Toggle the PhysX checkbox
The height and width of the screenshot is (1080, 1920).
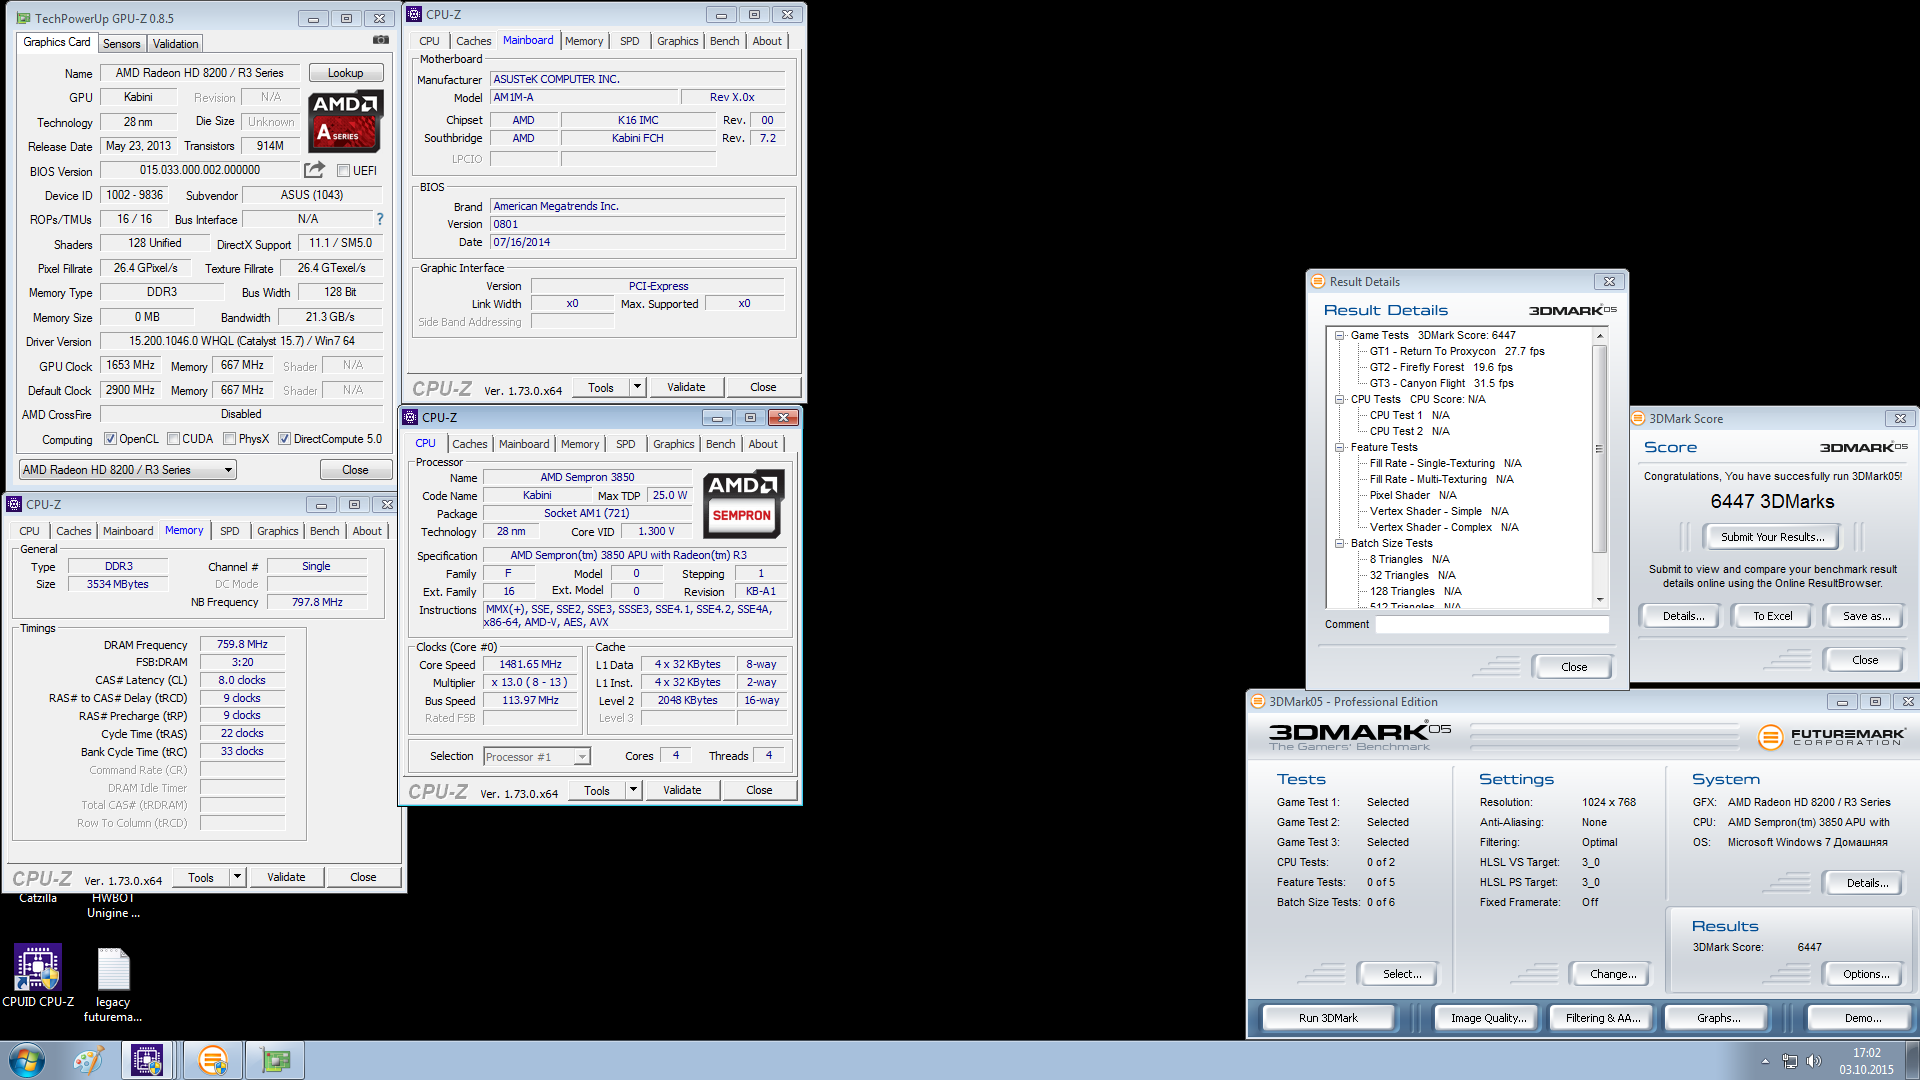[230, 439]
